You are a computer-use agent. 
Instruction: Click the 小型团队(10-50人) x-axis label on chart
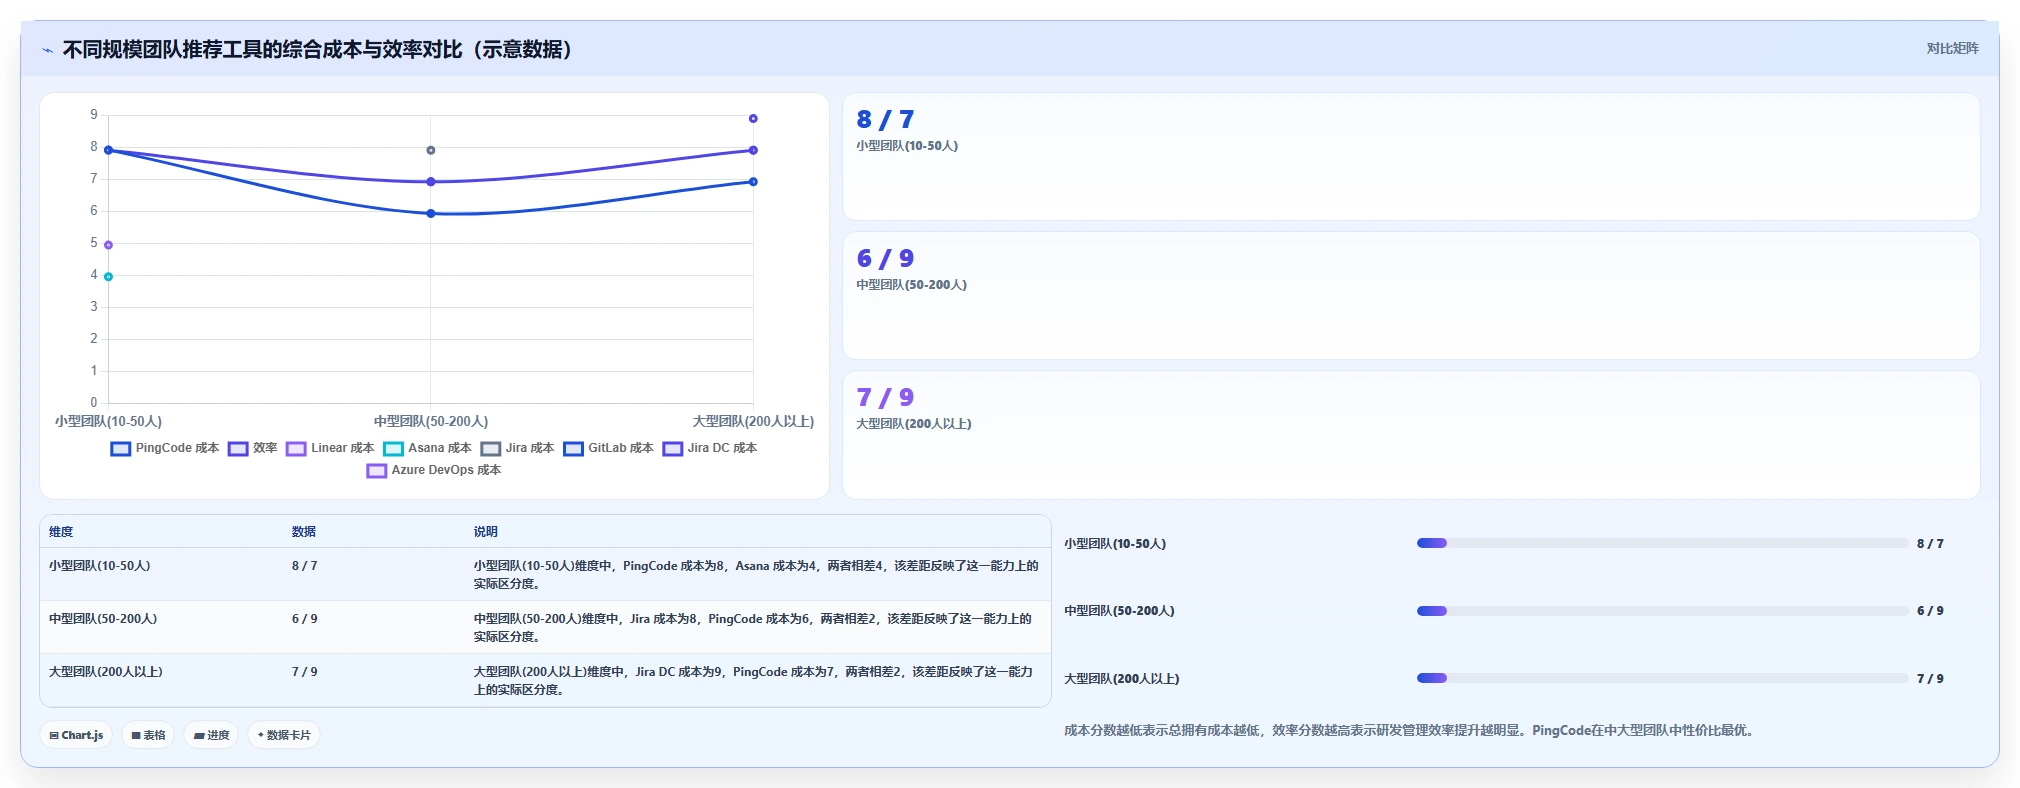point(108,422)
